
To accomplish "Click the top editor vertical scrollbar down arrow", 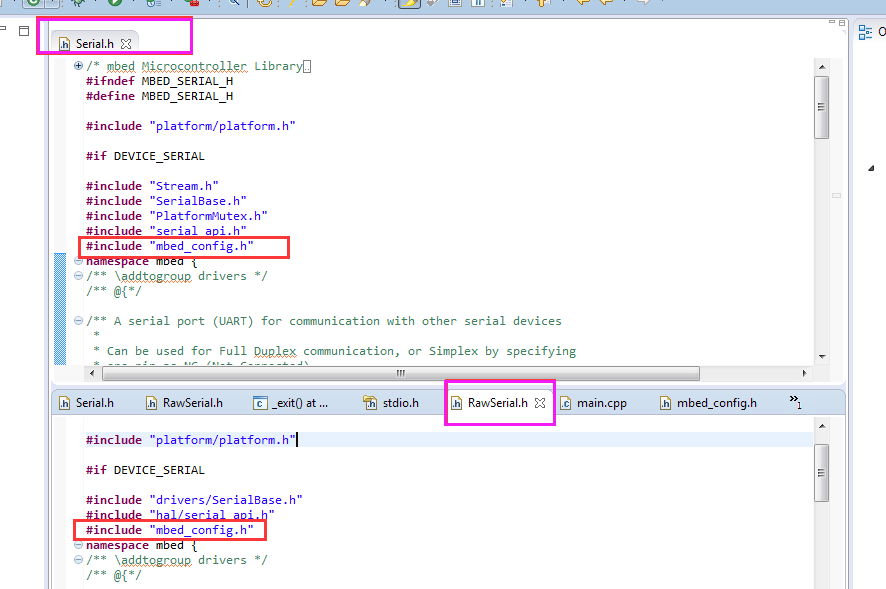I will pos(822,357).
